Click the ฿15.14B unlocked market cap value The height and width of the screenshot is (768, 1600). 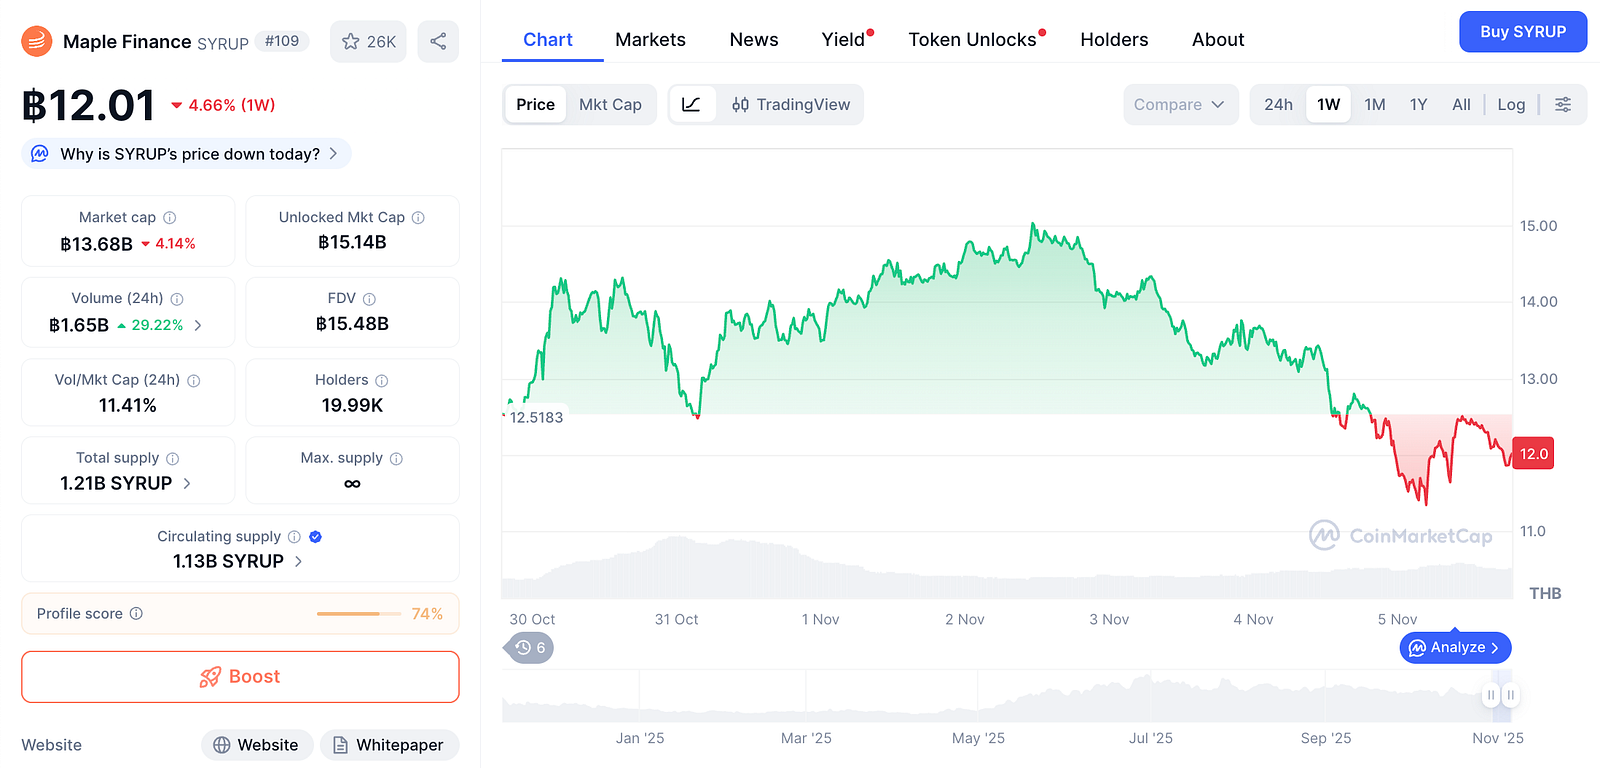(x=352, y=242)
